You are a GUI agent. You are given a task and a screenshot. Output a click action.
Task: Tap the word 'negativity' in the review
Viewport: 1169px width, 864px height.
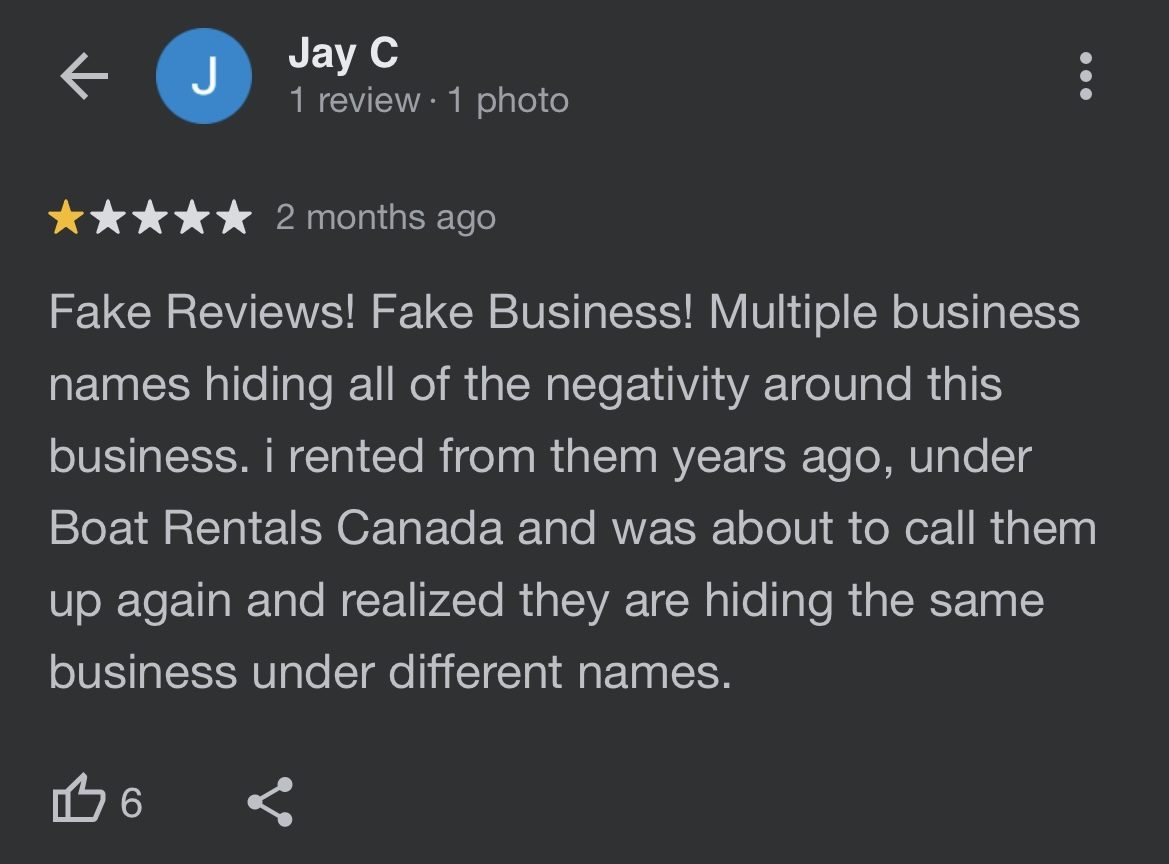(646, 385)
